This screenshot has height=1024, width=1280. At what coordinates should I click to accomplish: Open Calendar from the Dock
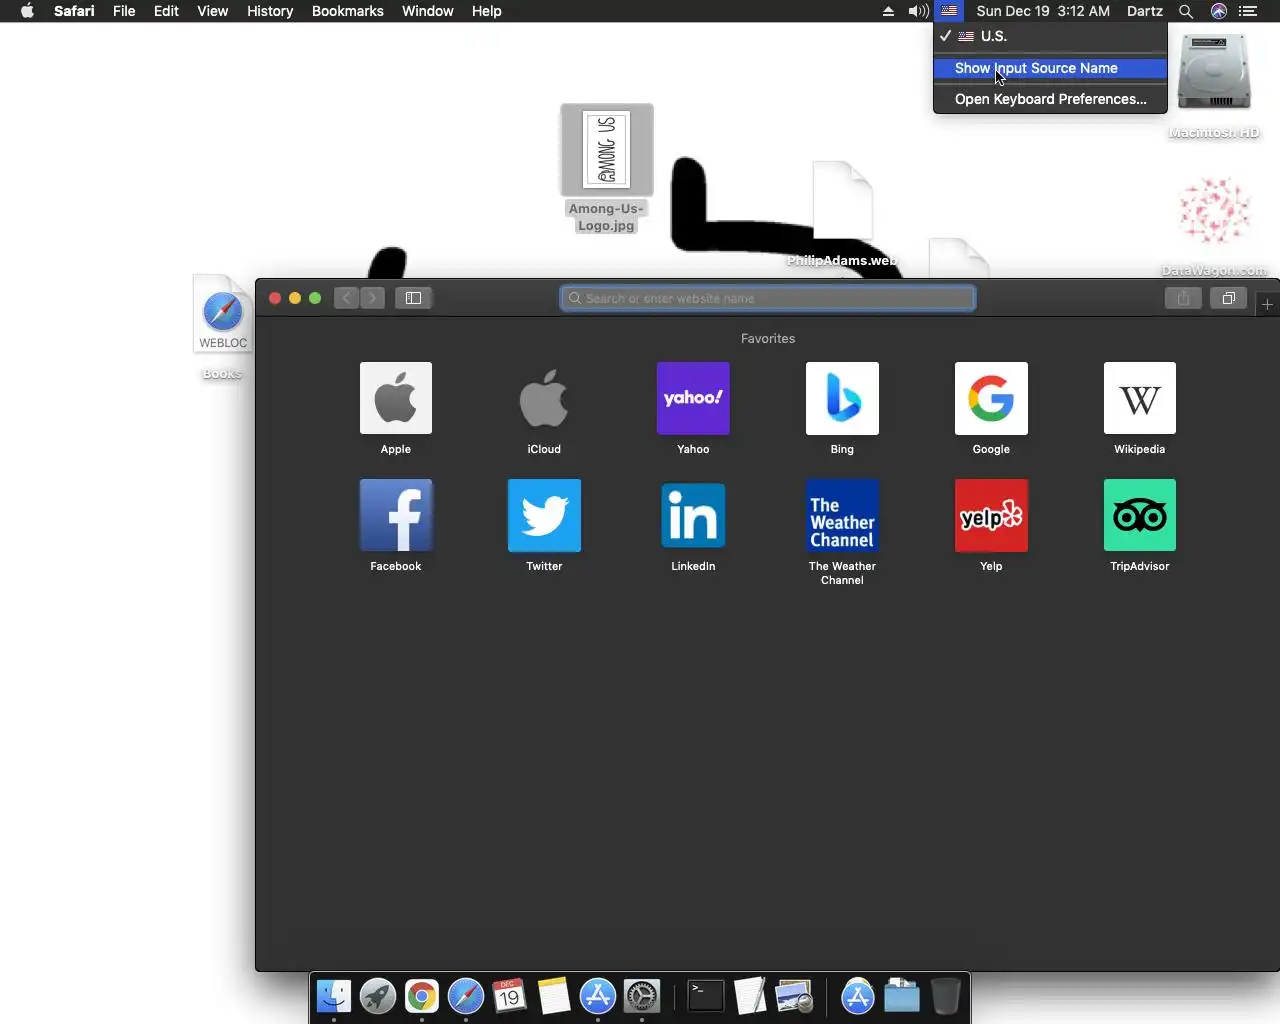(x=510, y=996)
